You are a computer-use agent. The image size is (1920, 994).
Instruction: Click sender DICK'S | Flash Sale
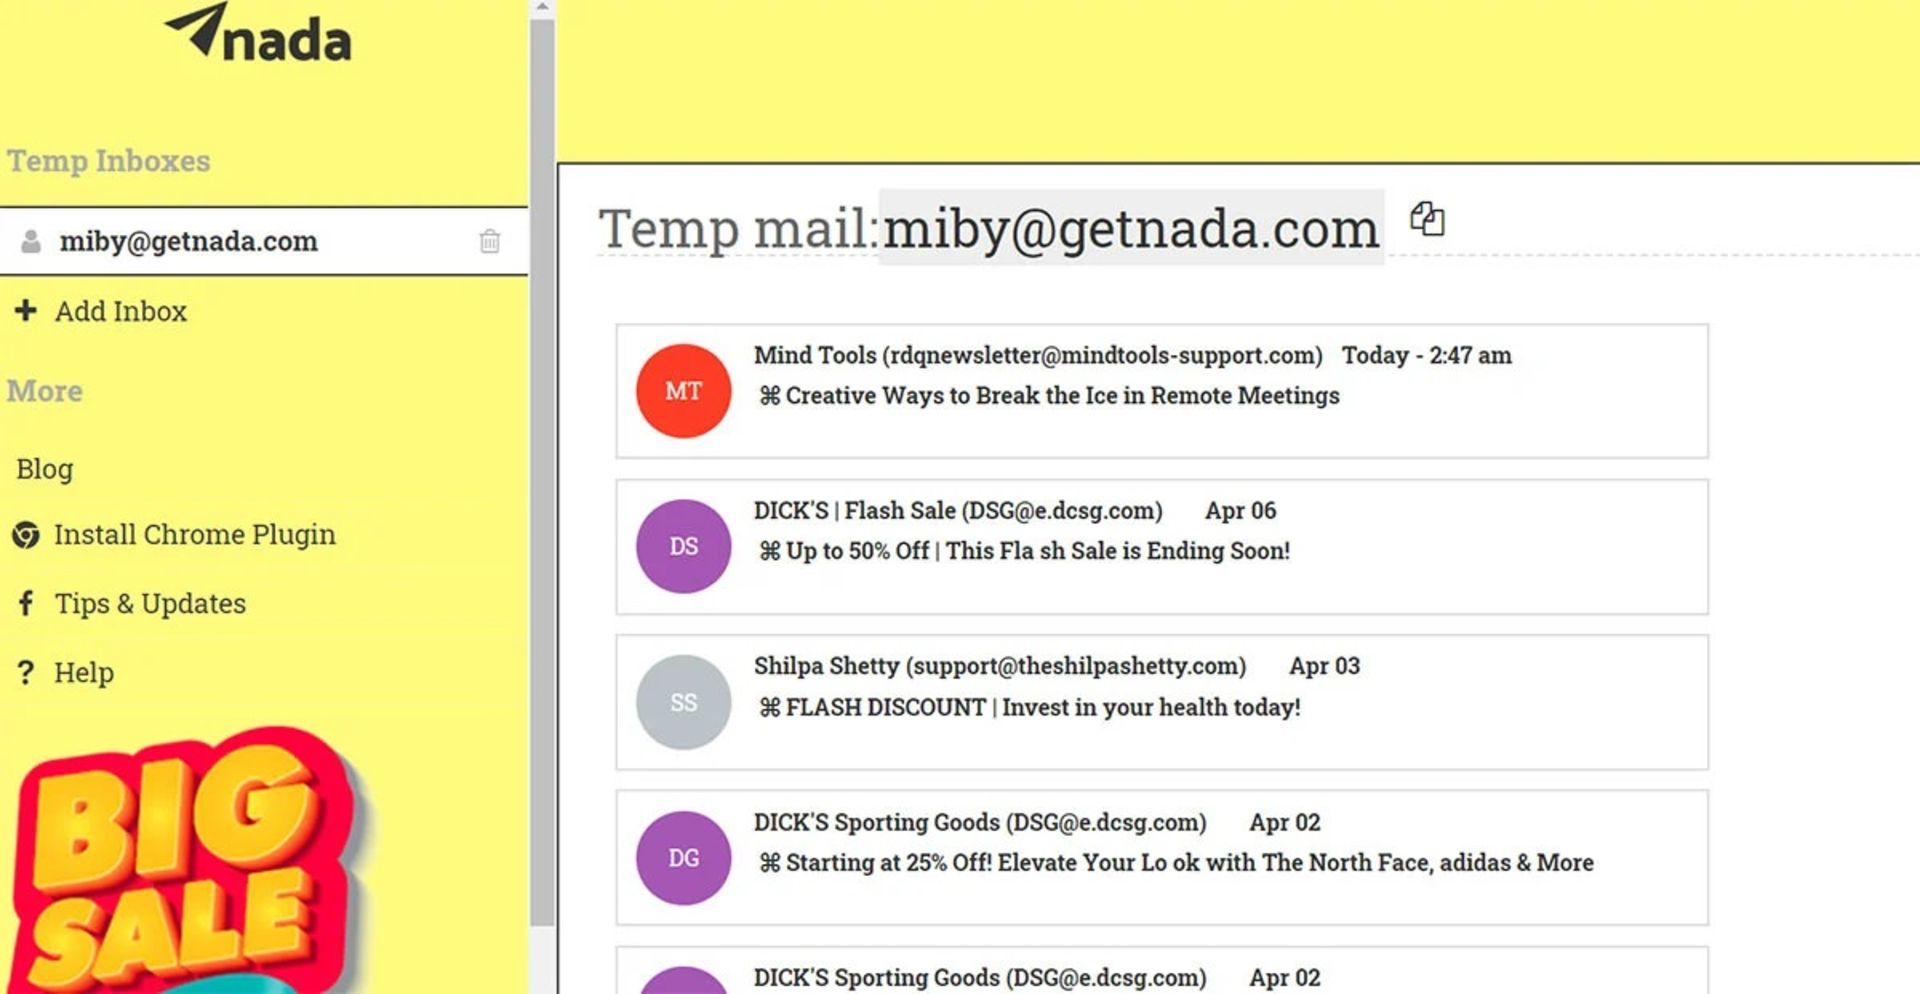pos(958,510)
